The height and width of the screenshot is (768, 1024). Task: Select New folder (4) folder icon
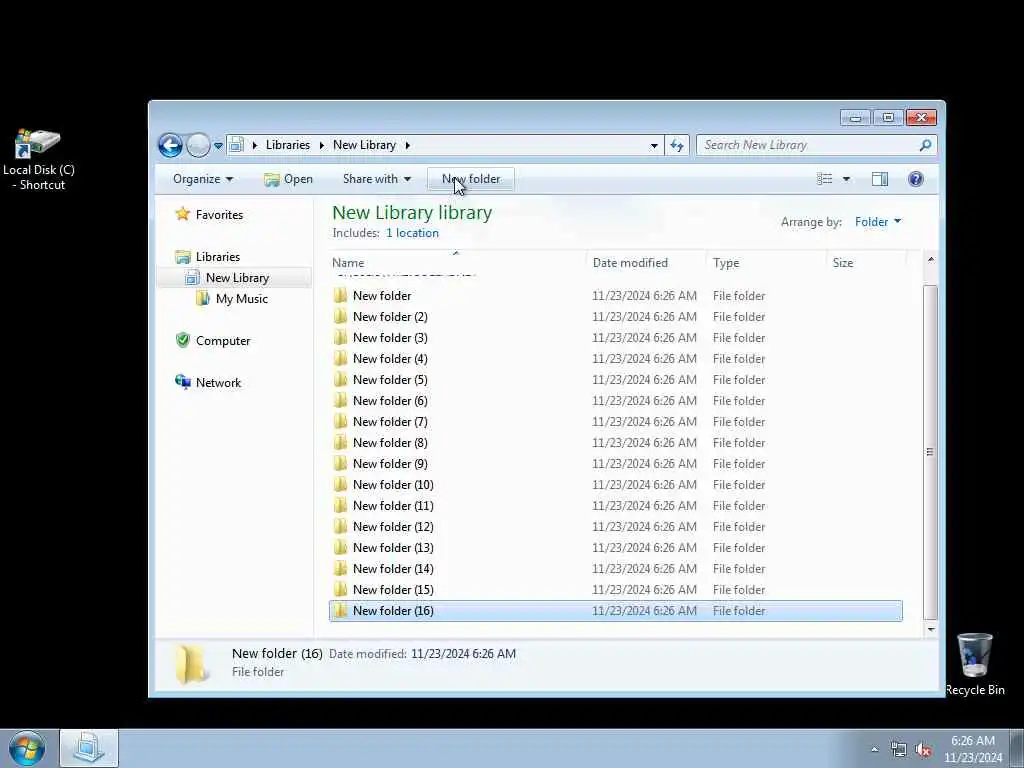coord(340,359)
